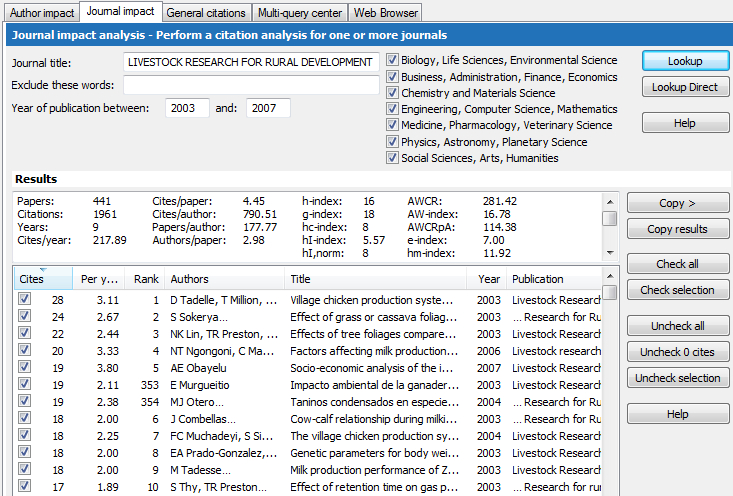Select 'Impacto ambiental de la ganader...' title
Screen dimensions: 733x496
pos(374,385)
